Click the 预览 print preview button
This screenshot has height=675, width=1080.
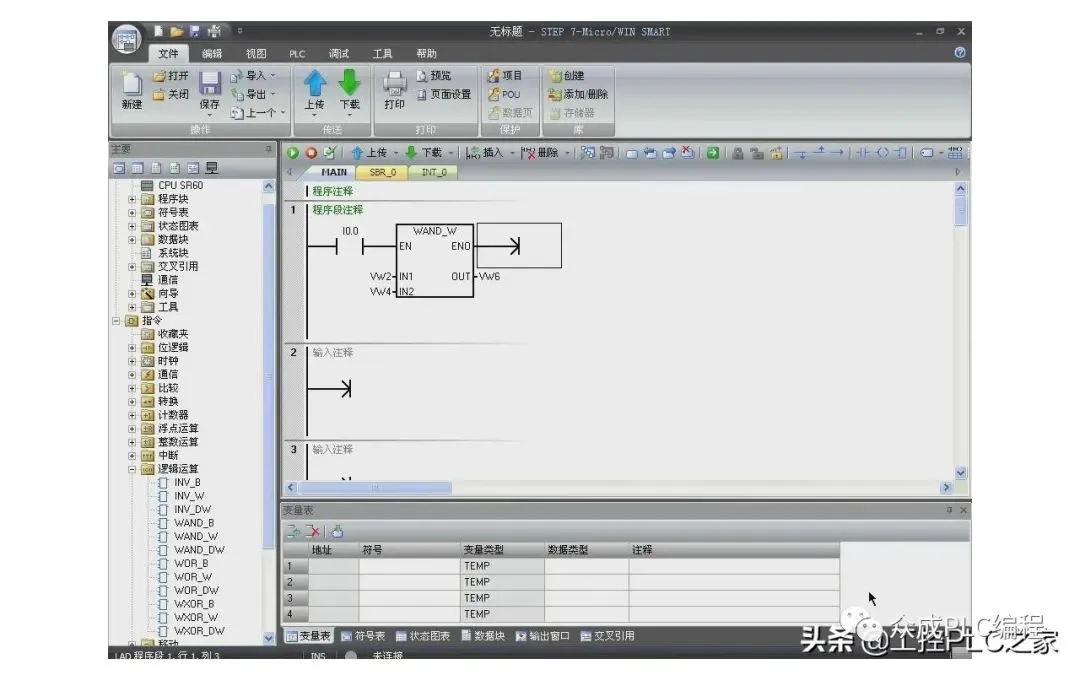(434, 76)
